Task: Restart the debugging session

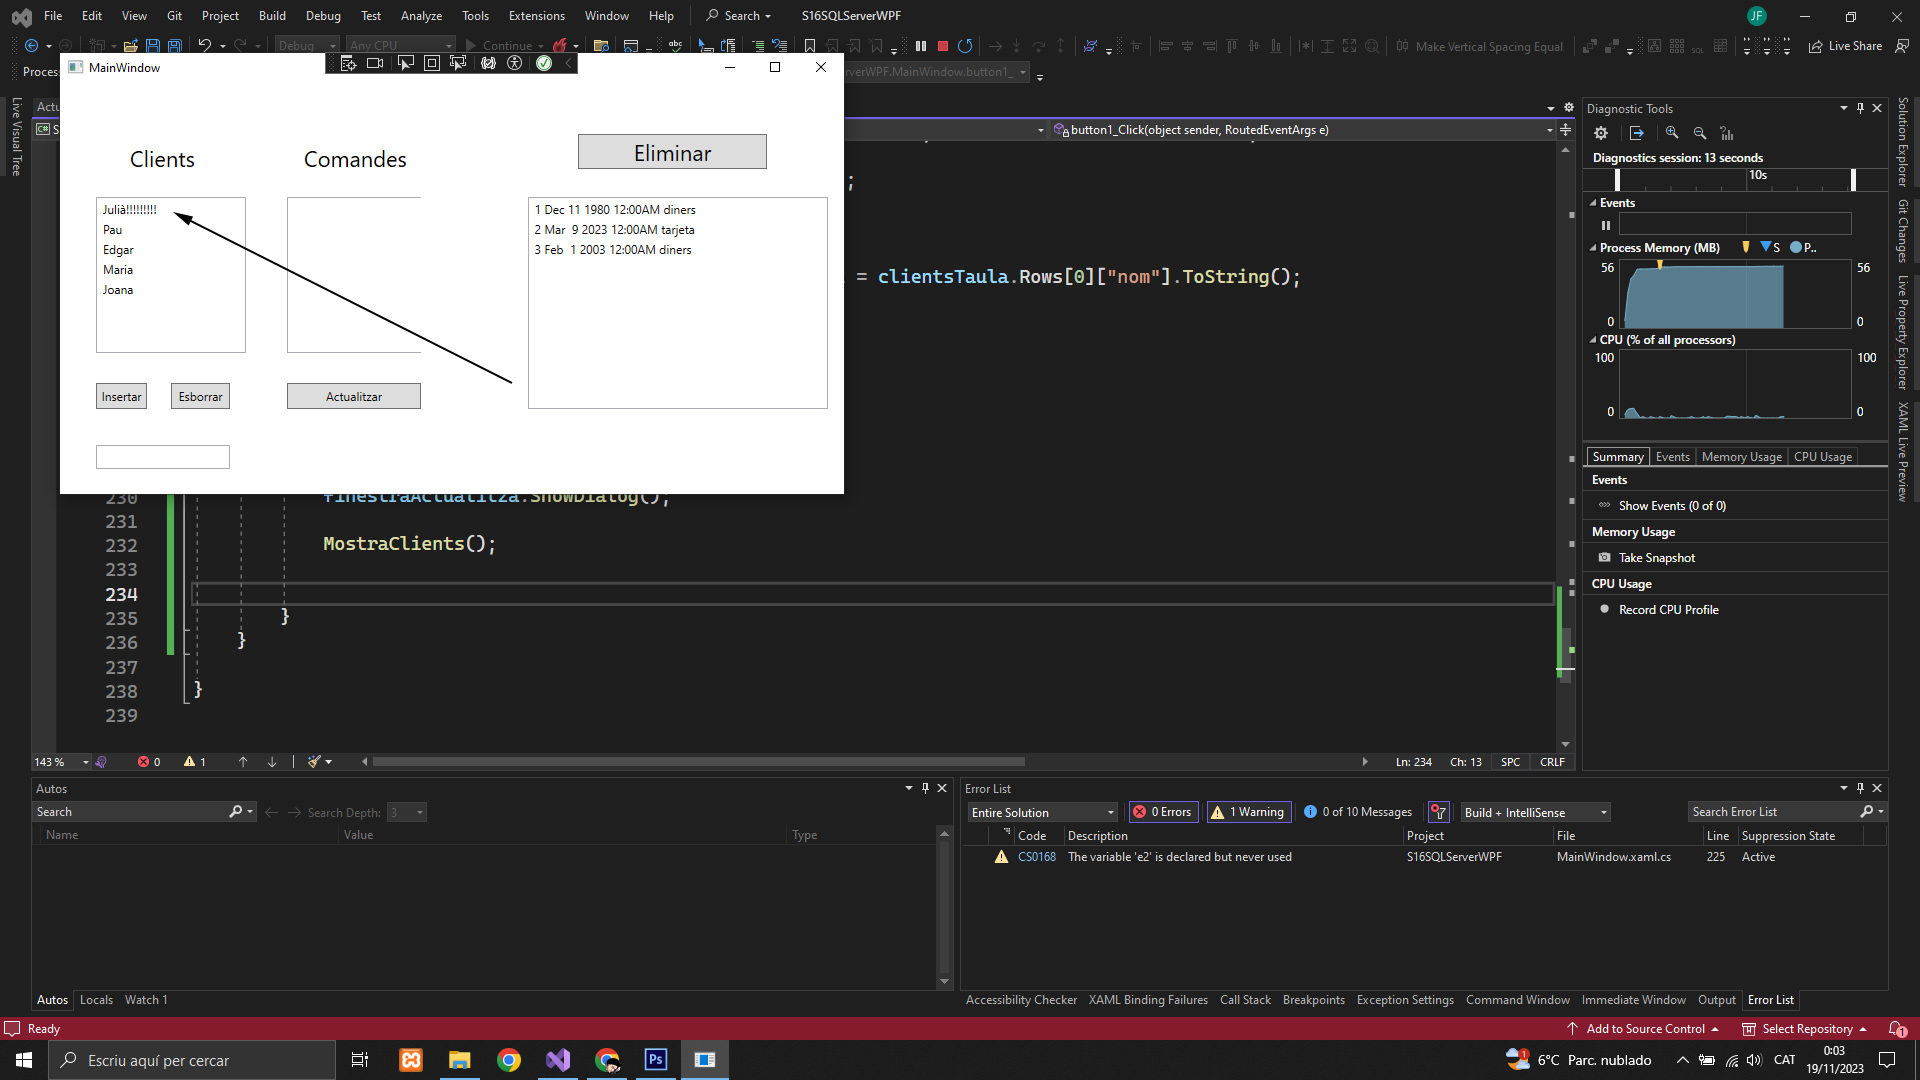Action: pos(965,46)
